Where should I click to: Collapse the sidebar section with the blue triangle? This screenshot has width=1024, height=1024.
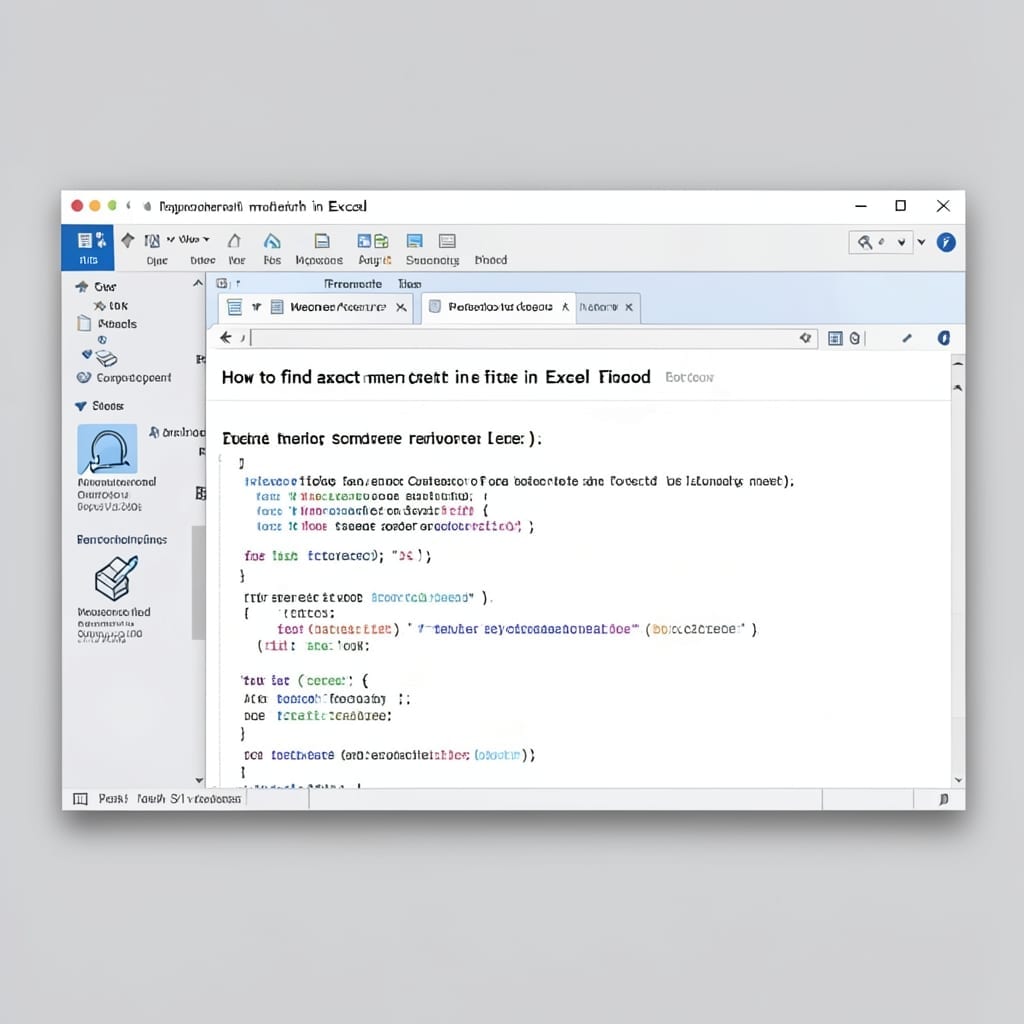[80, 406]
